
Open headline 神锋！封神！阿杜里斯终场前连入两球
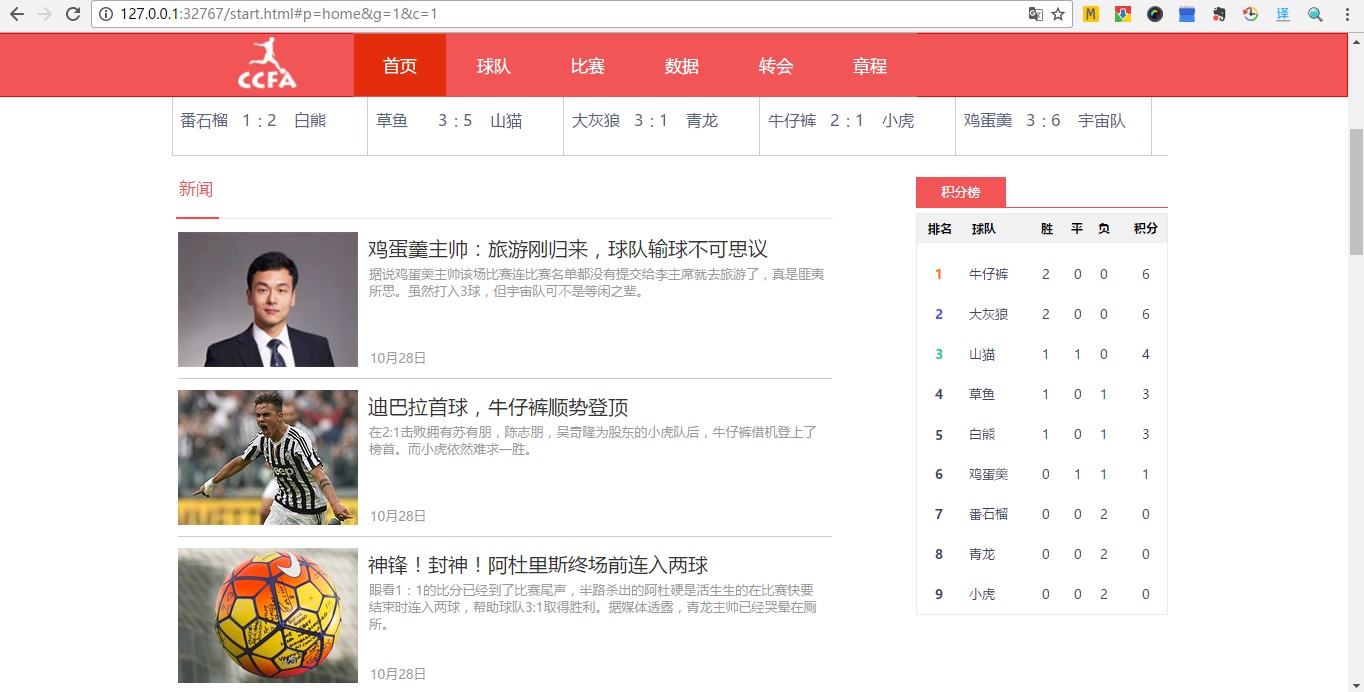[x=538, y=565]
